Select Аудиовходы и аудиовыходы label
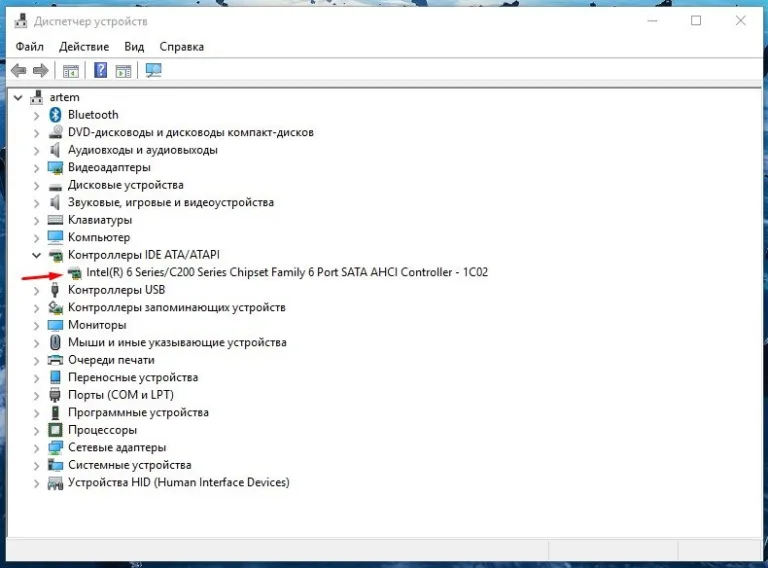The height and width of the screenshot is (568, 768). [x=143, y=150]
